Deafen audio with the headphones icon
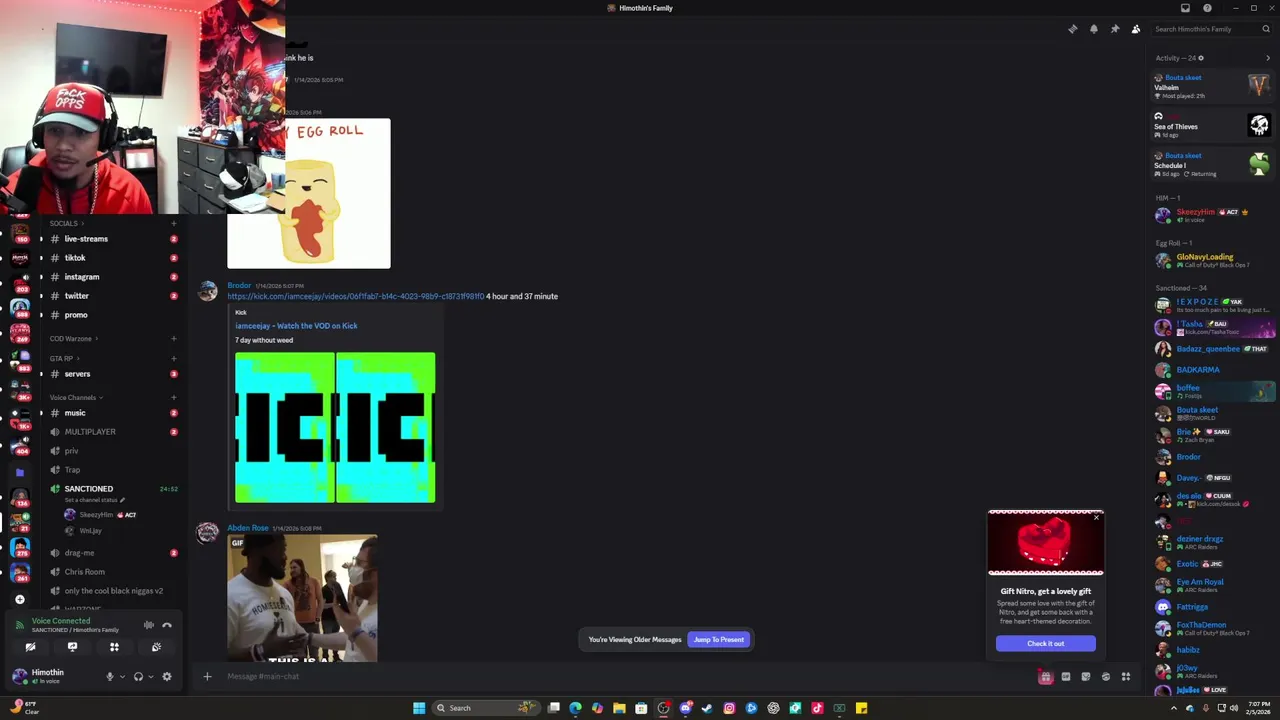 tap(138, 677)
